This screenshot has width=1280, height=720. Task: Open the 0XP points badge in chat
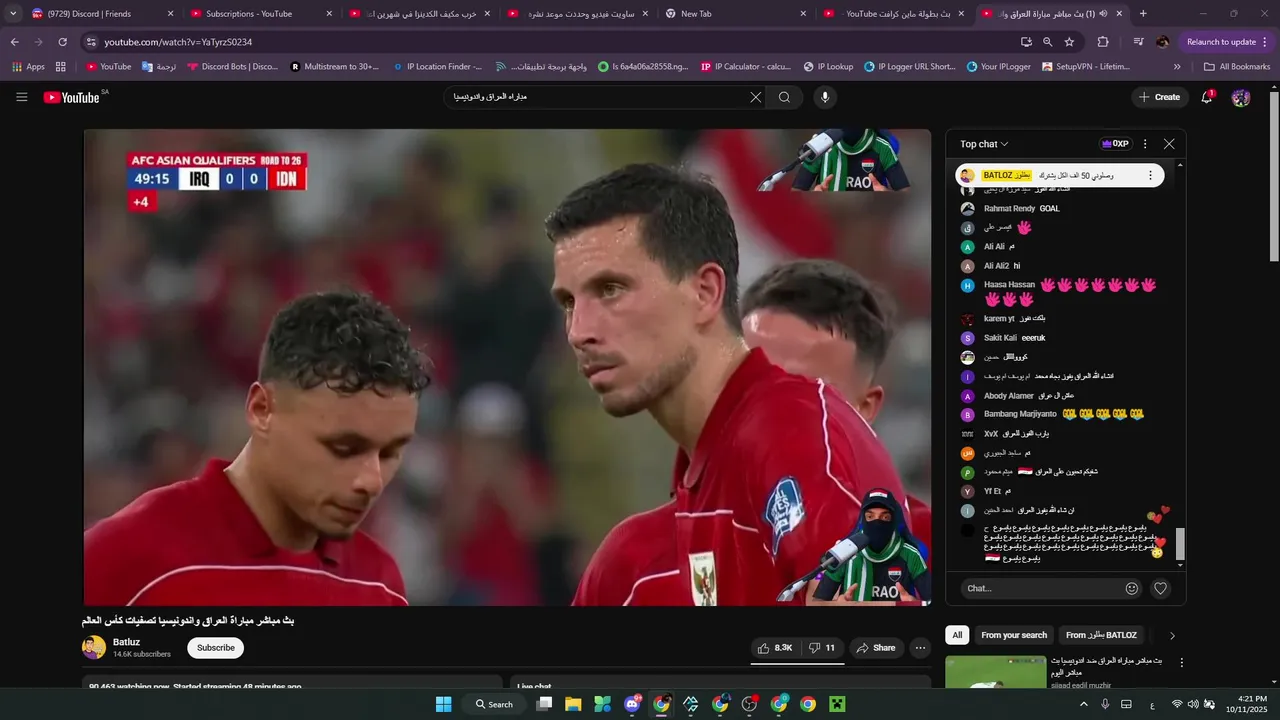[1115, 144]
